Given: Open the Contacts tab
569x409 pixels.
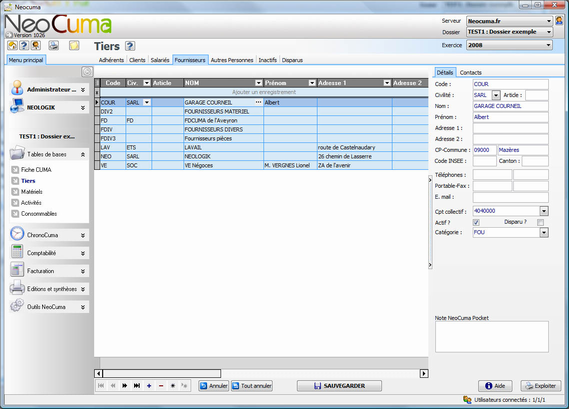Looking at the screenshot, I should (x=470, y=73).
